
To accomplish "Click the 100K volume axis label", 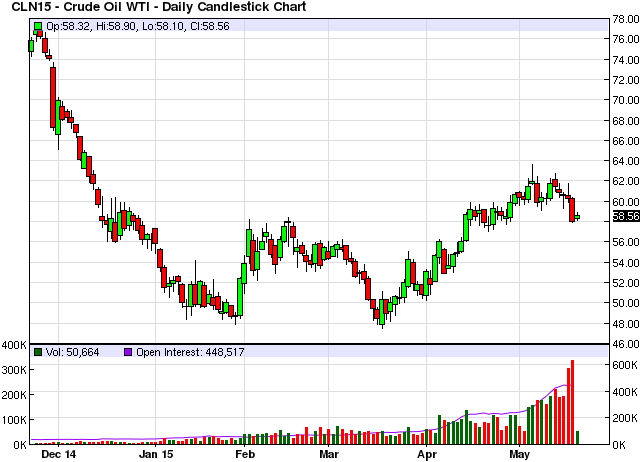I will pyautogui.click(x=14, y=420).
